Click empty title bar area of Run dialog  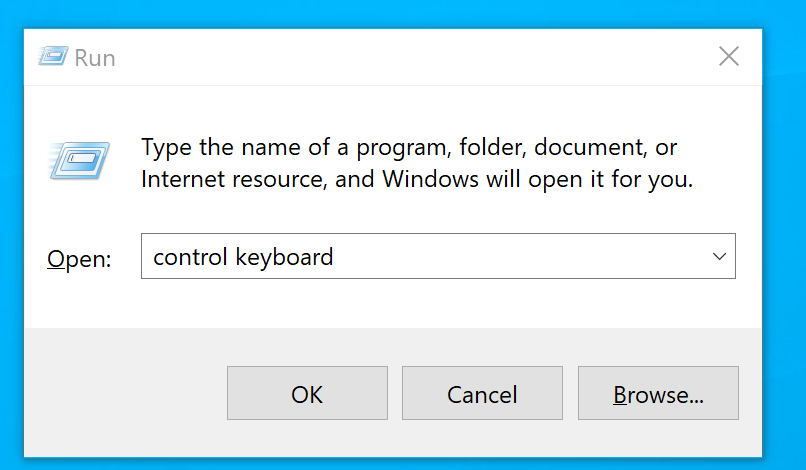tap(400, 57)
